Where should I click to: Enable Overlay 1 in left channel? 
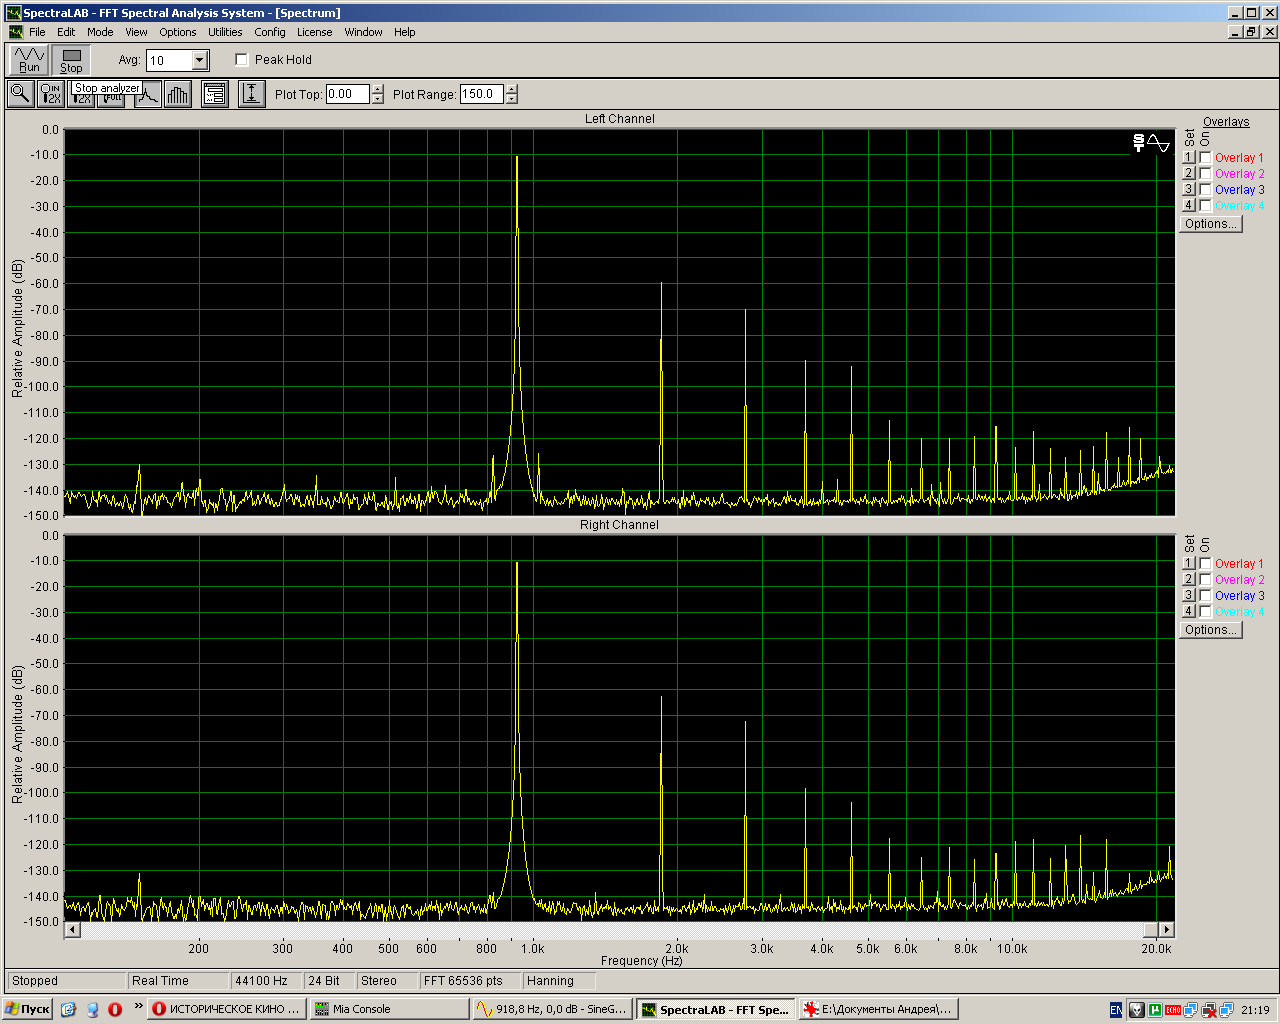[x=1206, y=158]
